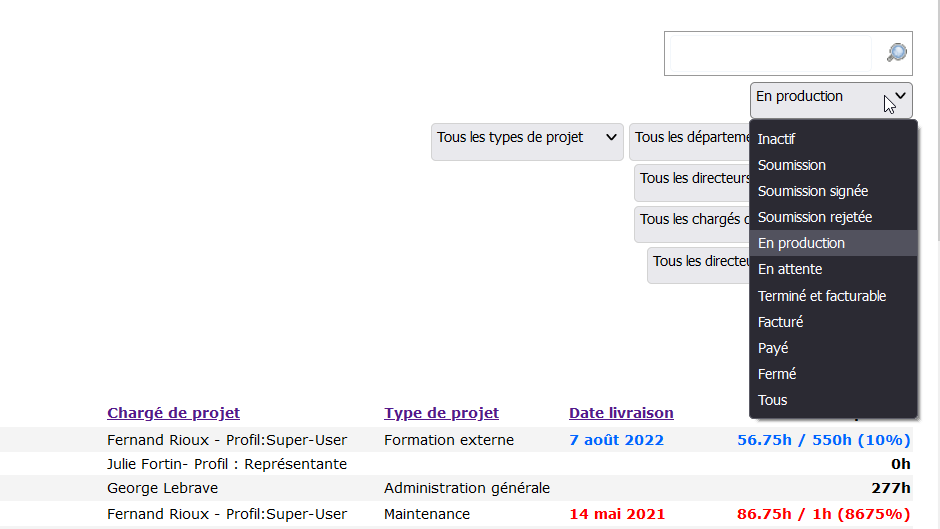
Task: Sort by Type de projet header
Action: point(441,413)
